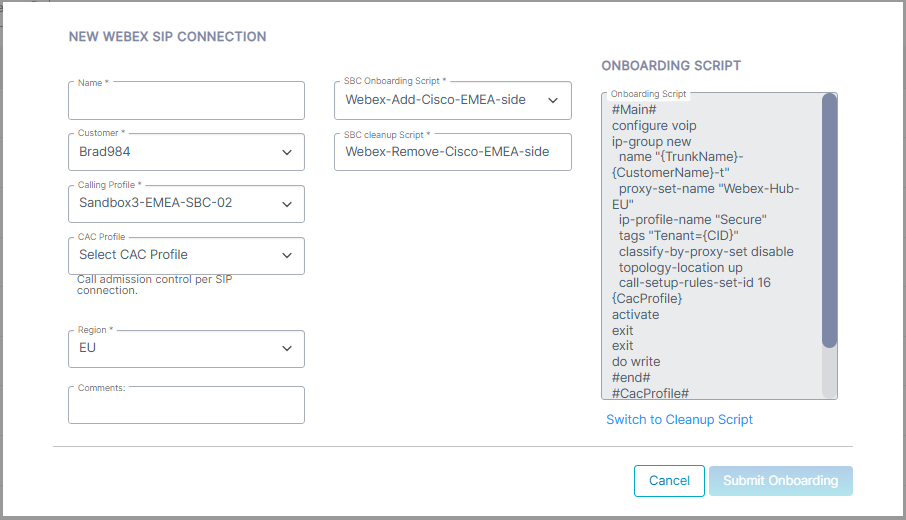
Task: Open the Calling Profile Sandbox3-EMEA-SBC-02 dropdown
Action: tap(186, 204)
